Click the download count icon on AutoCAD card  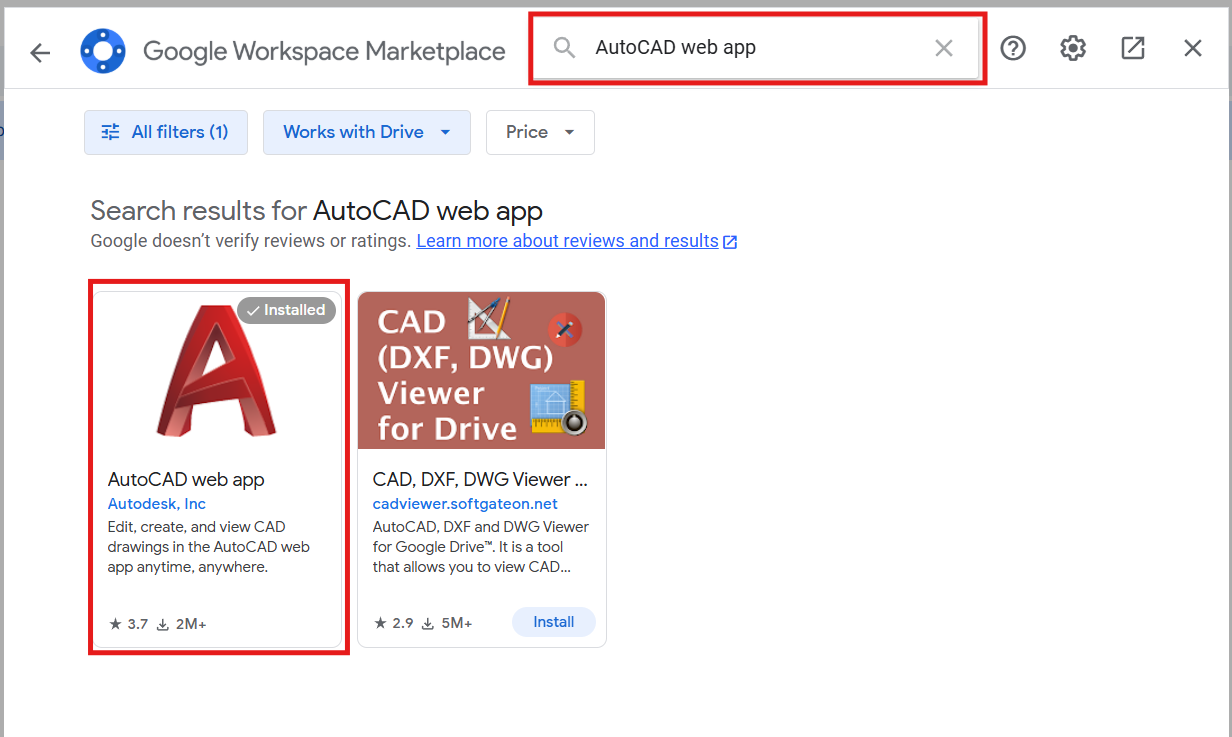click(161, 623)
